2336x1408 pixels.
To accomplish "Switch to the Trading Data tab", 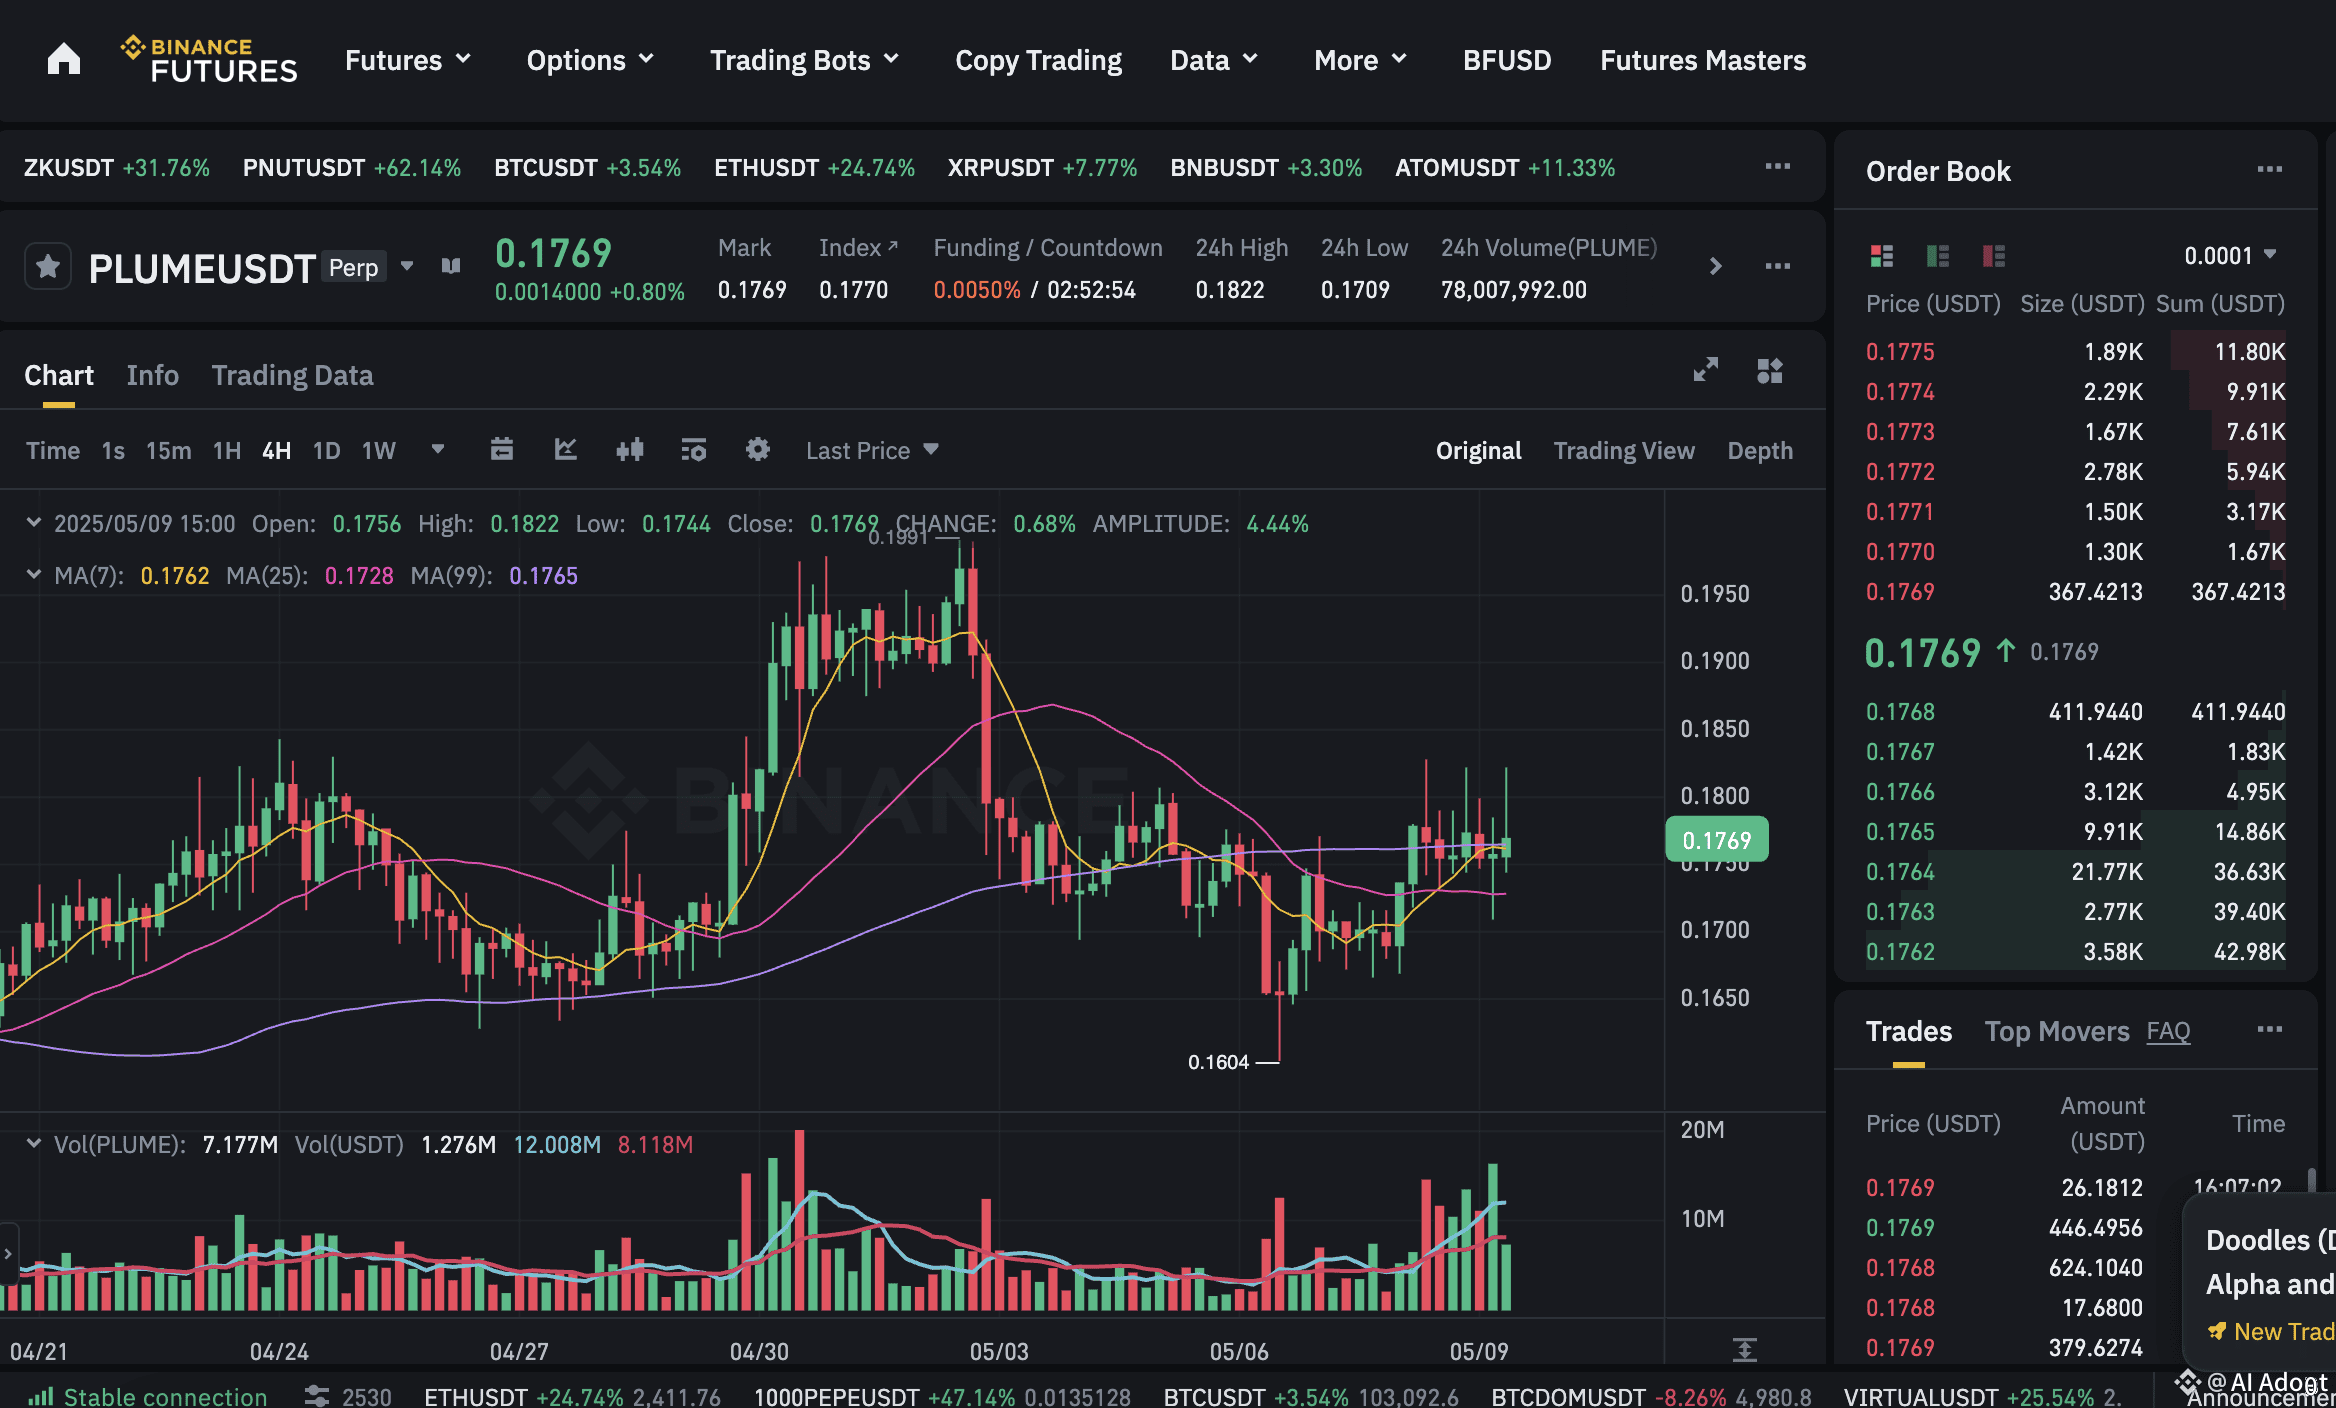I will (x=292, y=375).
